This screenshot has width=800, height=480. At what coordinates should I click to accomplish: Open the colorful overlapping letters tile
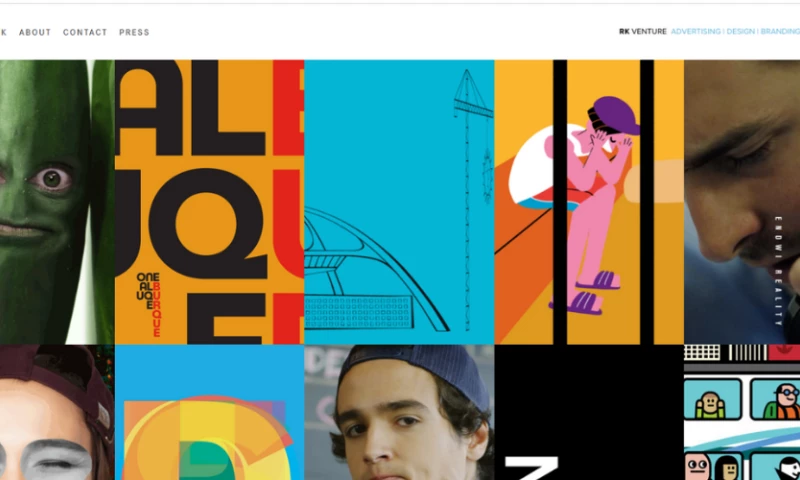(210, 412)
